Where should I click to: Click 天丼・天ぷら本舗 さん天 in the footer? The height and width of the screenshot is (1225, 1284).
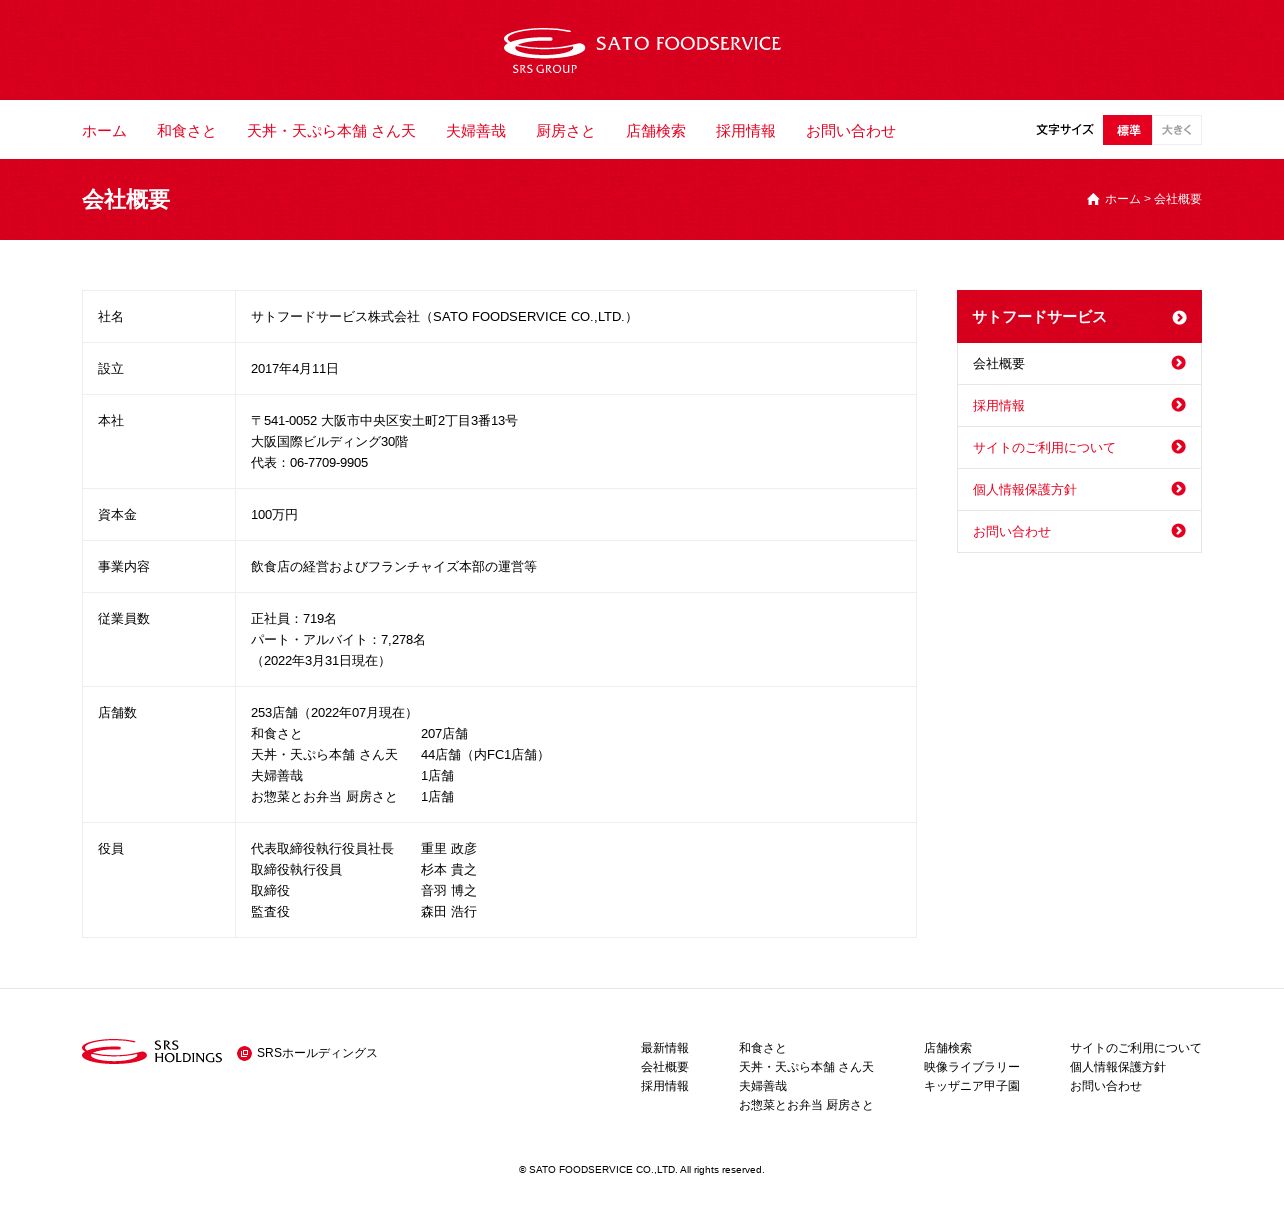click(806, 1067)
